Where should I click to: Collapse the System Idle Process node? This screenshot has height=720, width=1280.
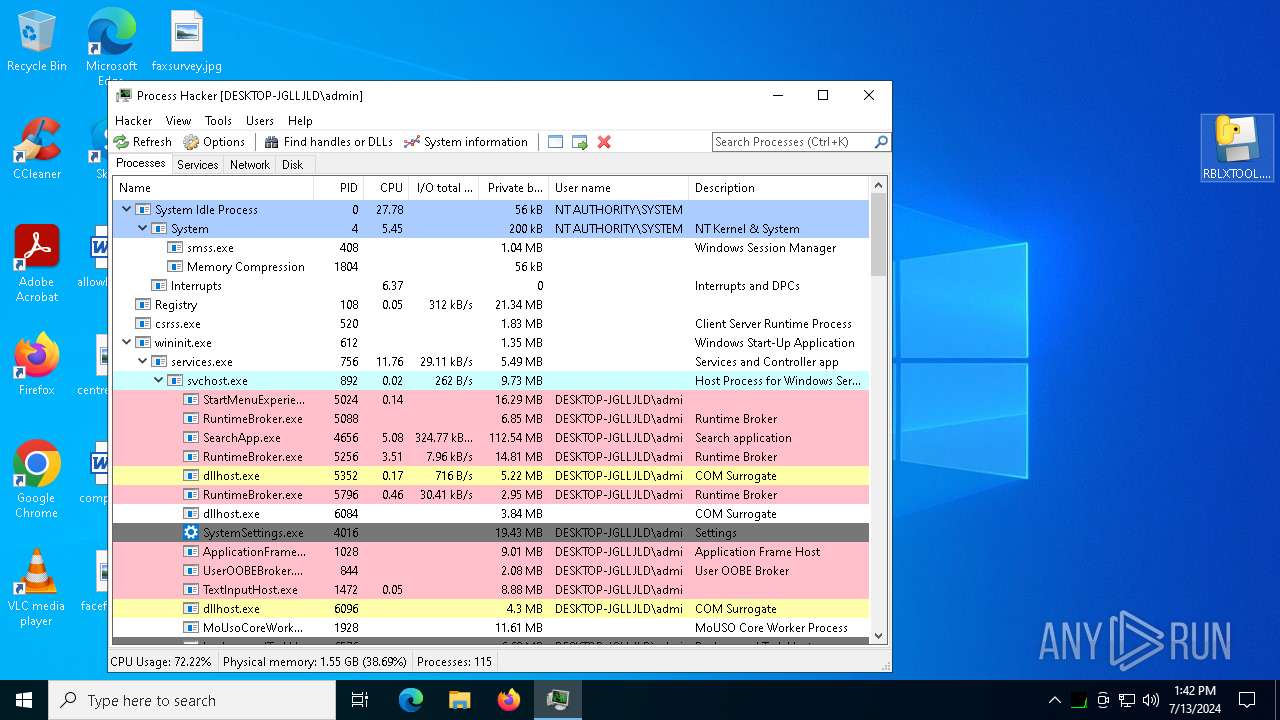[x=126, y=210]
